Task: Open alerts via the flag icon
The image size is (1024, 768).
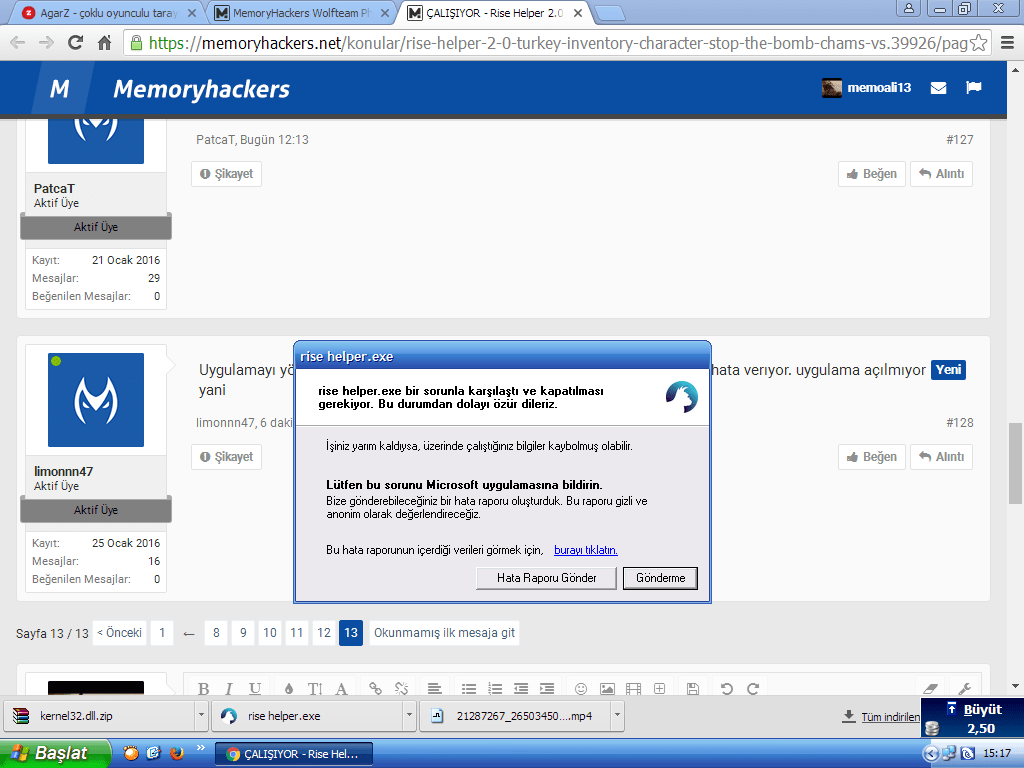Action: pos(974,88)
